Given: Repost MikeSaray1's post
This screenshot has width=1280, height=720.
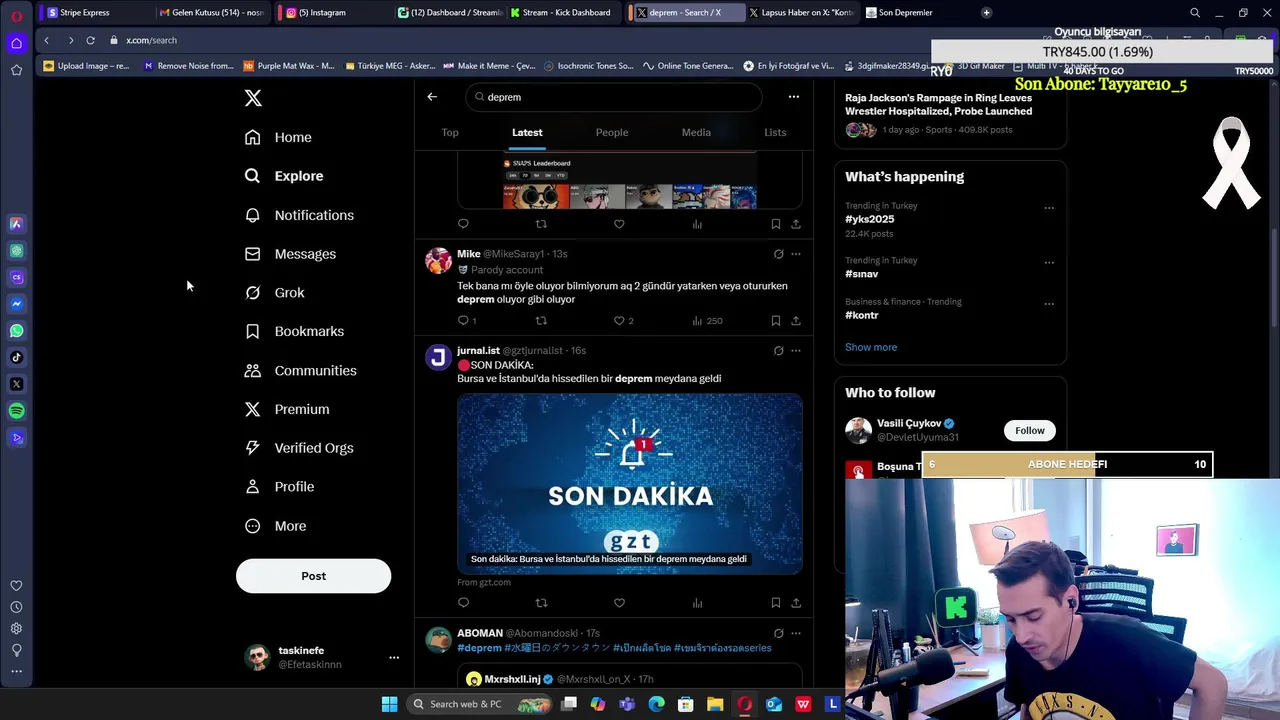Looking at the screenshot, I should pos(541,321).
